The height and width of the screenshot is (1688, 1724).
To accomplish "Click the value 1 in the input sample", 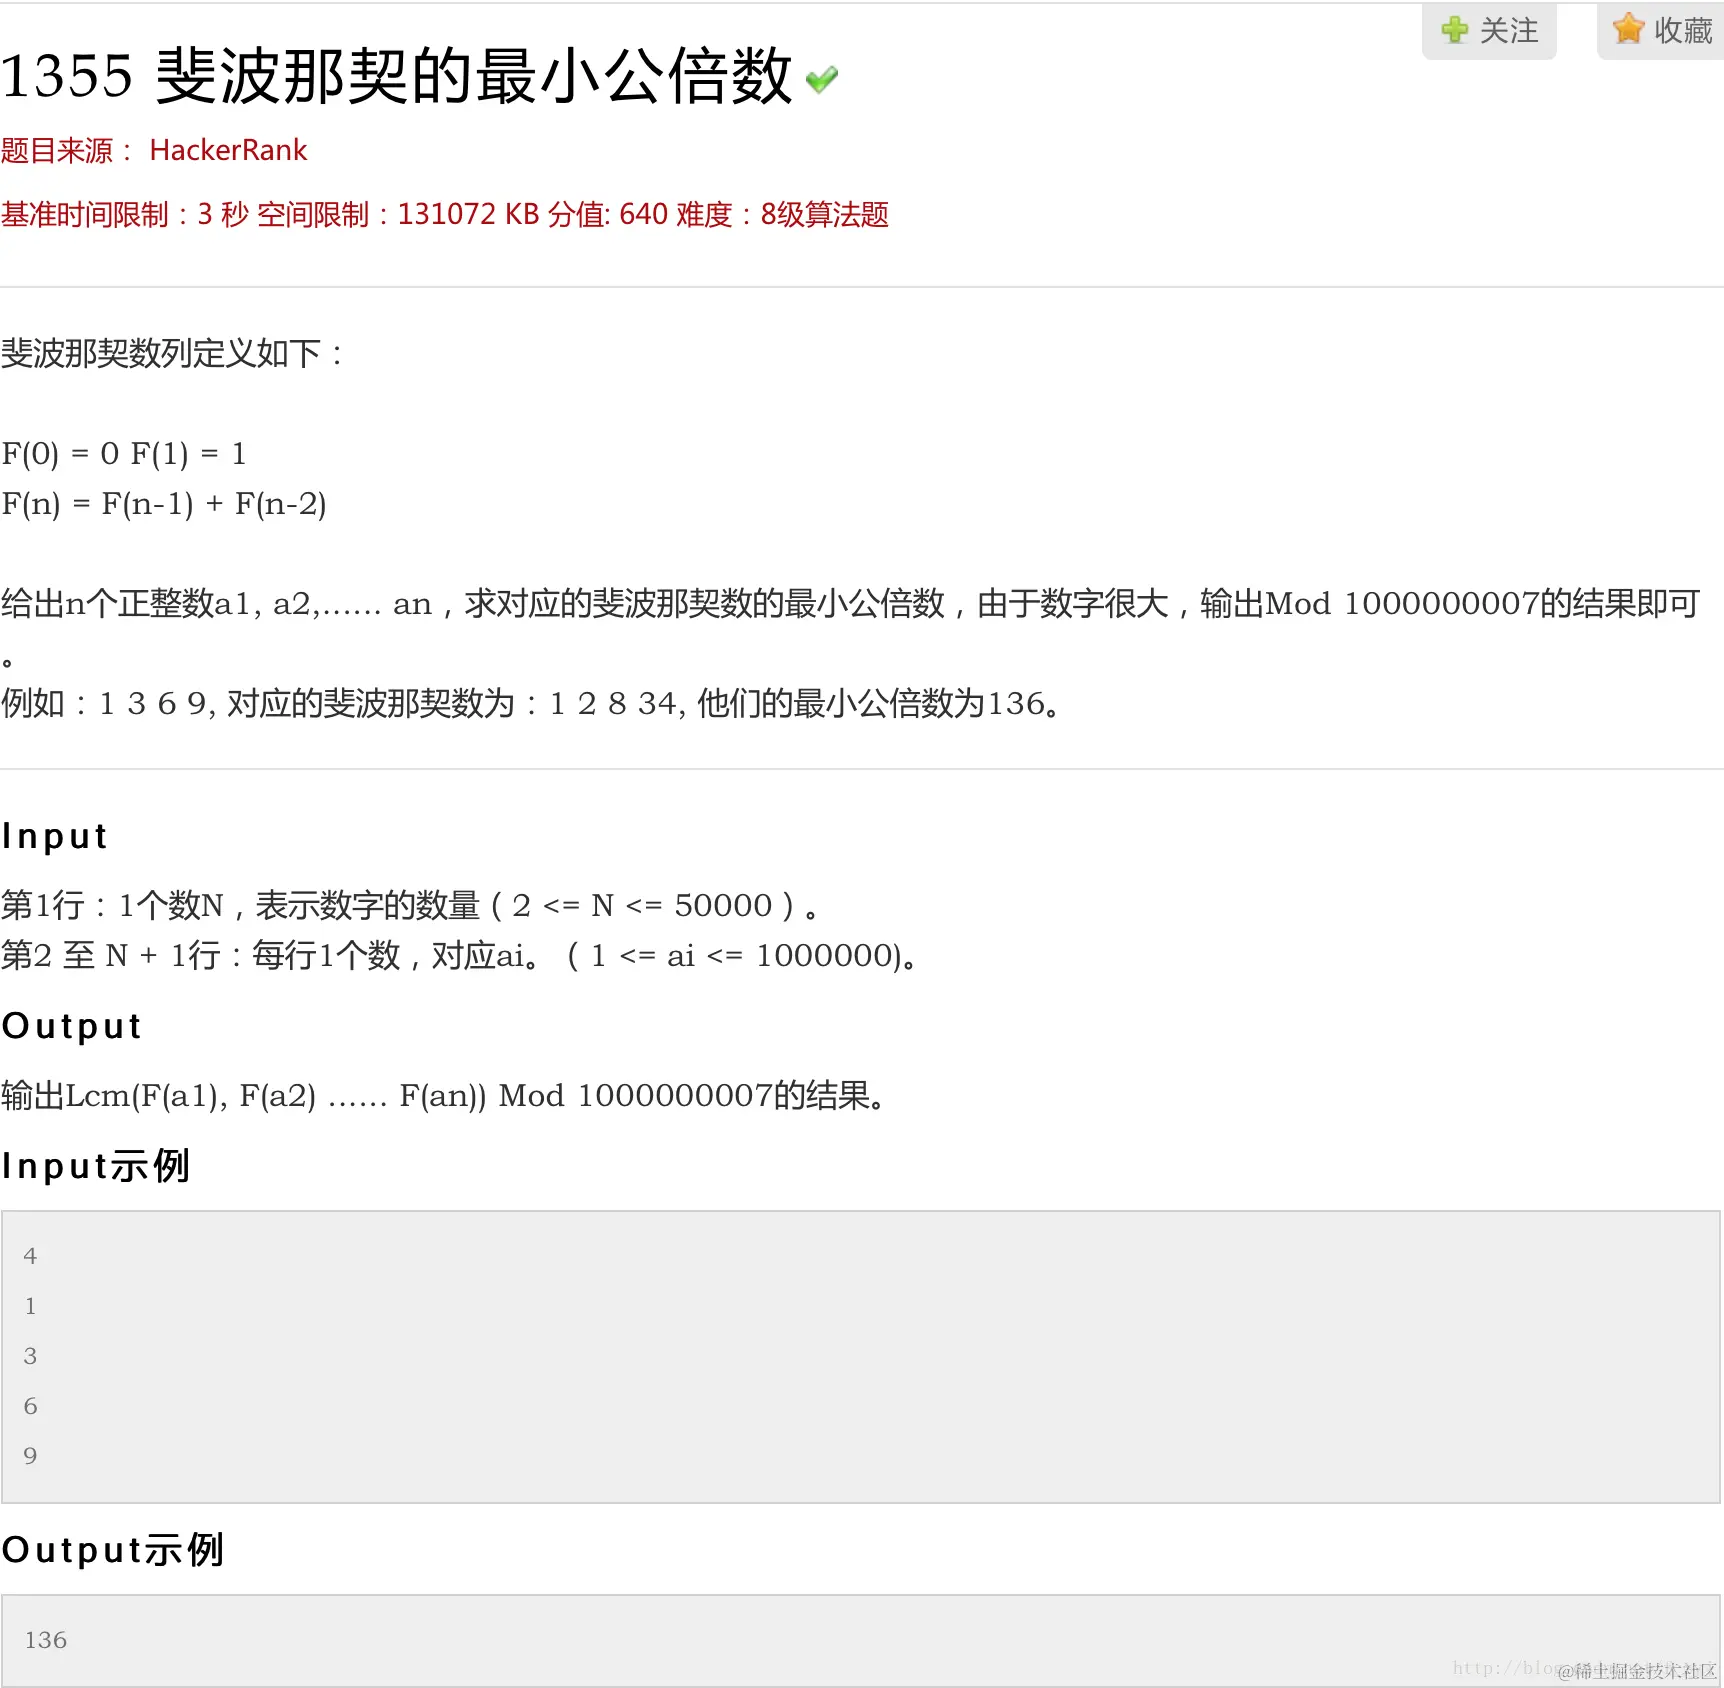I will (30, 1306).
